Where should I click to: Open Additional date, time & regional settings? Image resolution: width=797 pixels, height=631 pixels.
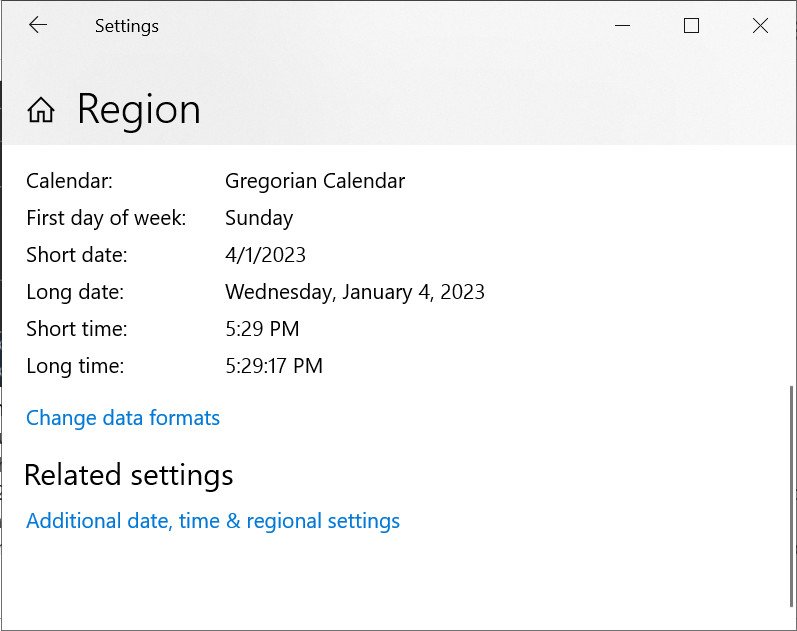(x=213, y=521)
